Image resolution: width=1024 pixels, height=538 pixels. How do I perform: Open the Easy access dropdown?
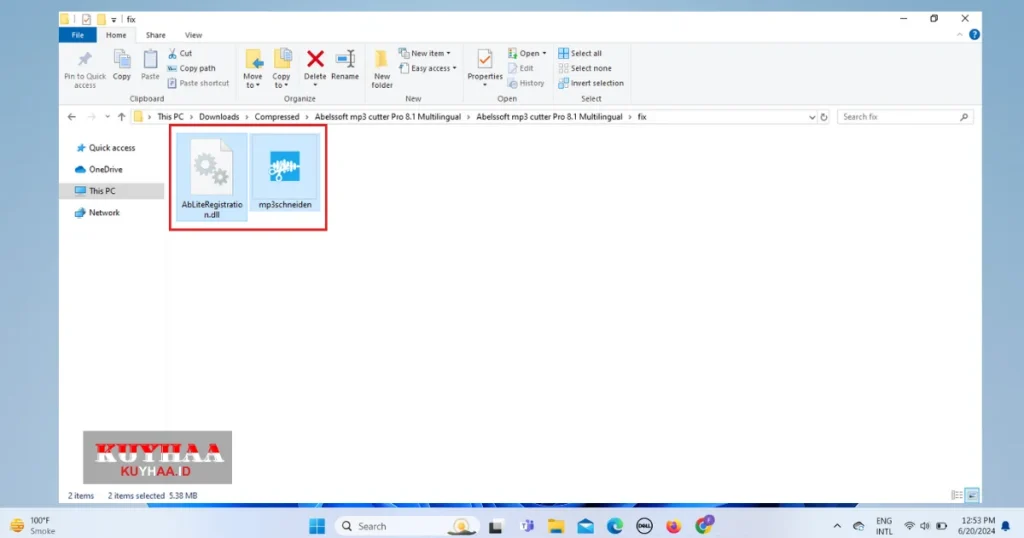coord(428,68)
